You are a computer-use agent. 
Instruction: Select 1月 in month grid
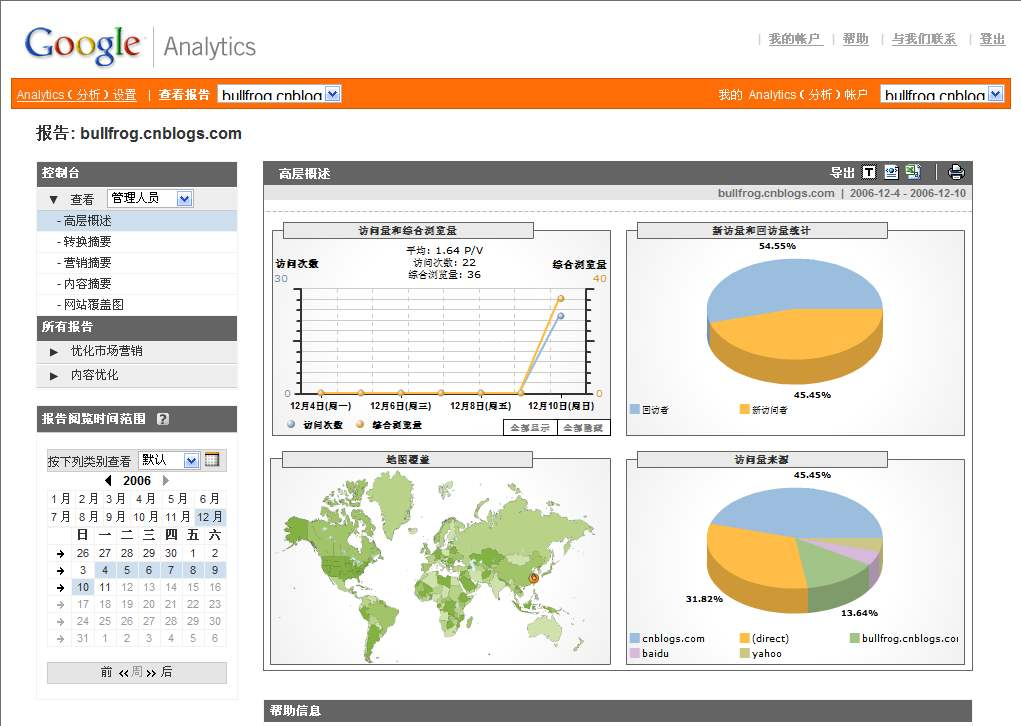61,499
